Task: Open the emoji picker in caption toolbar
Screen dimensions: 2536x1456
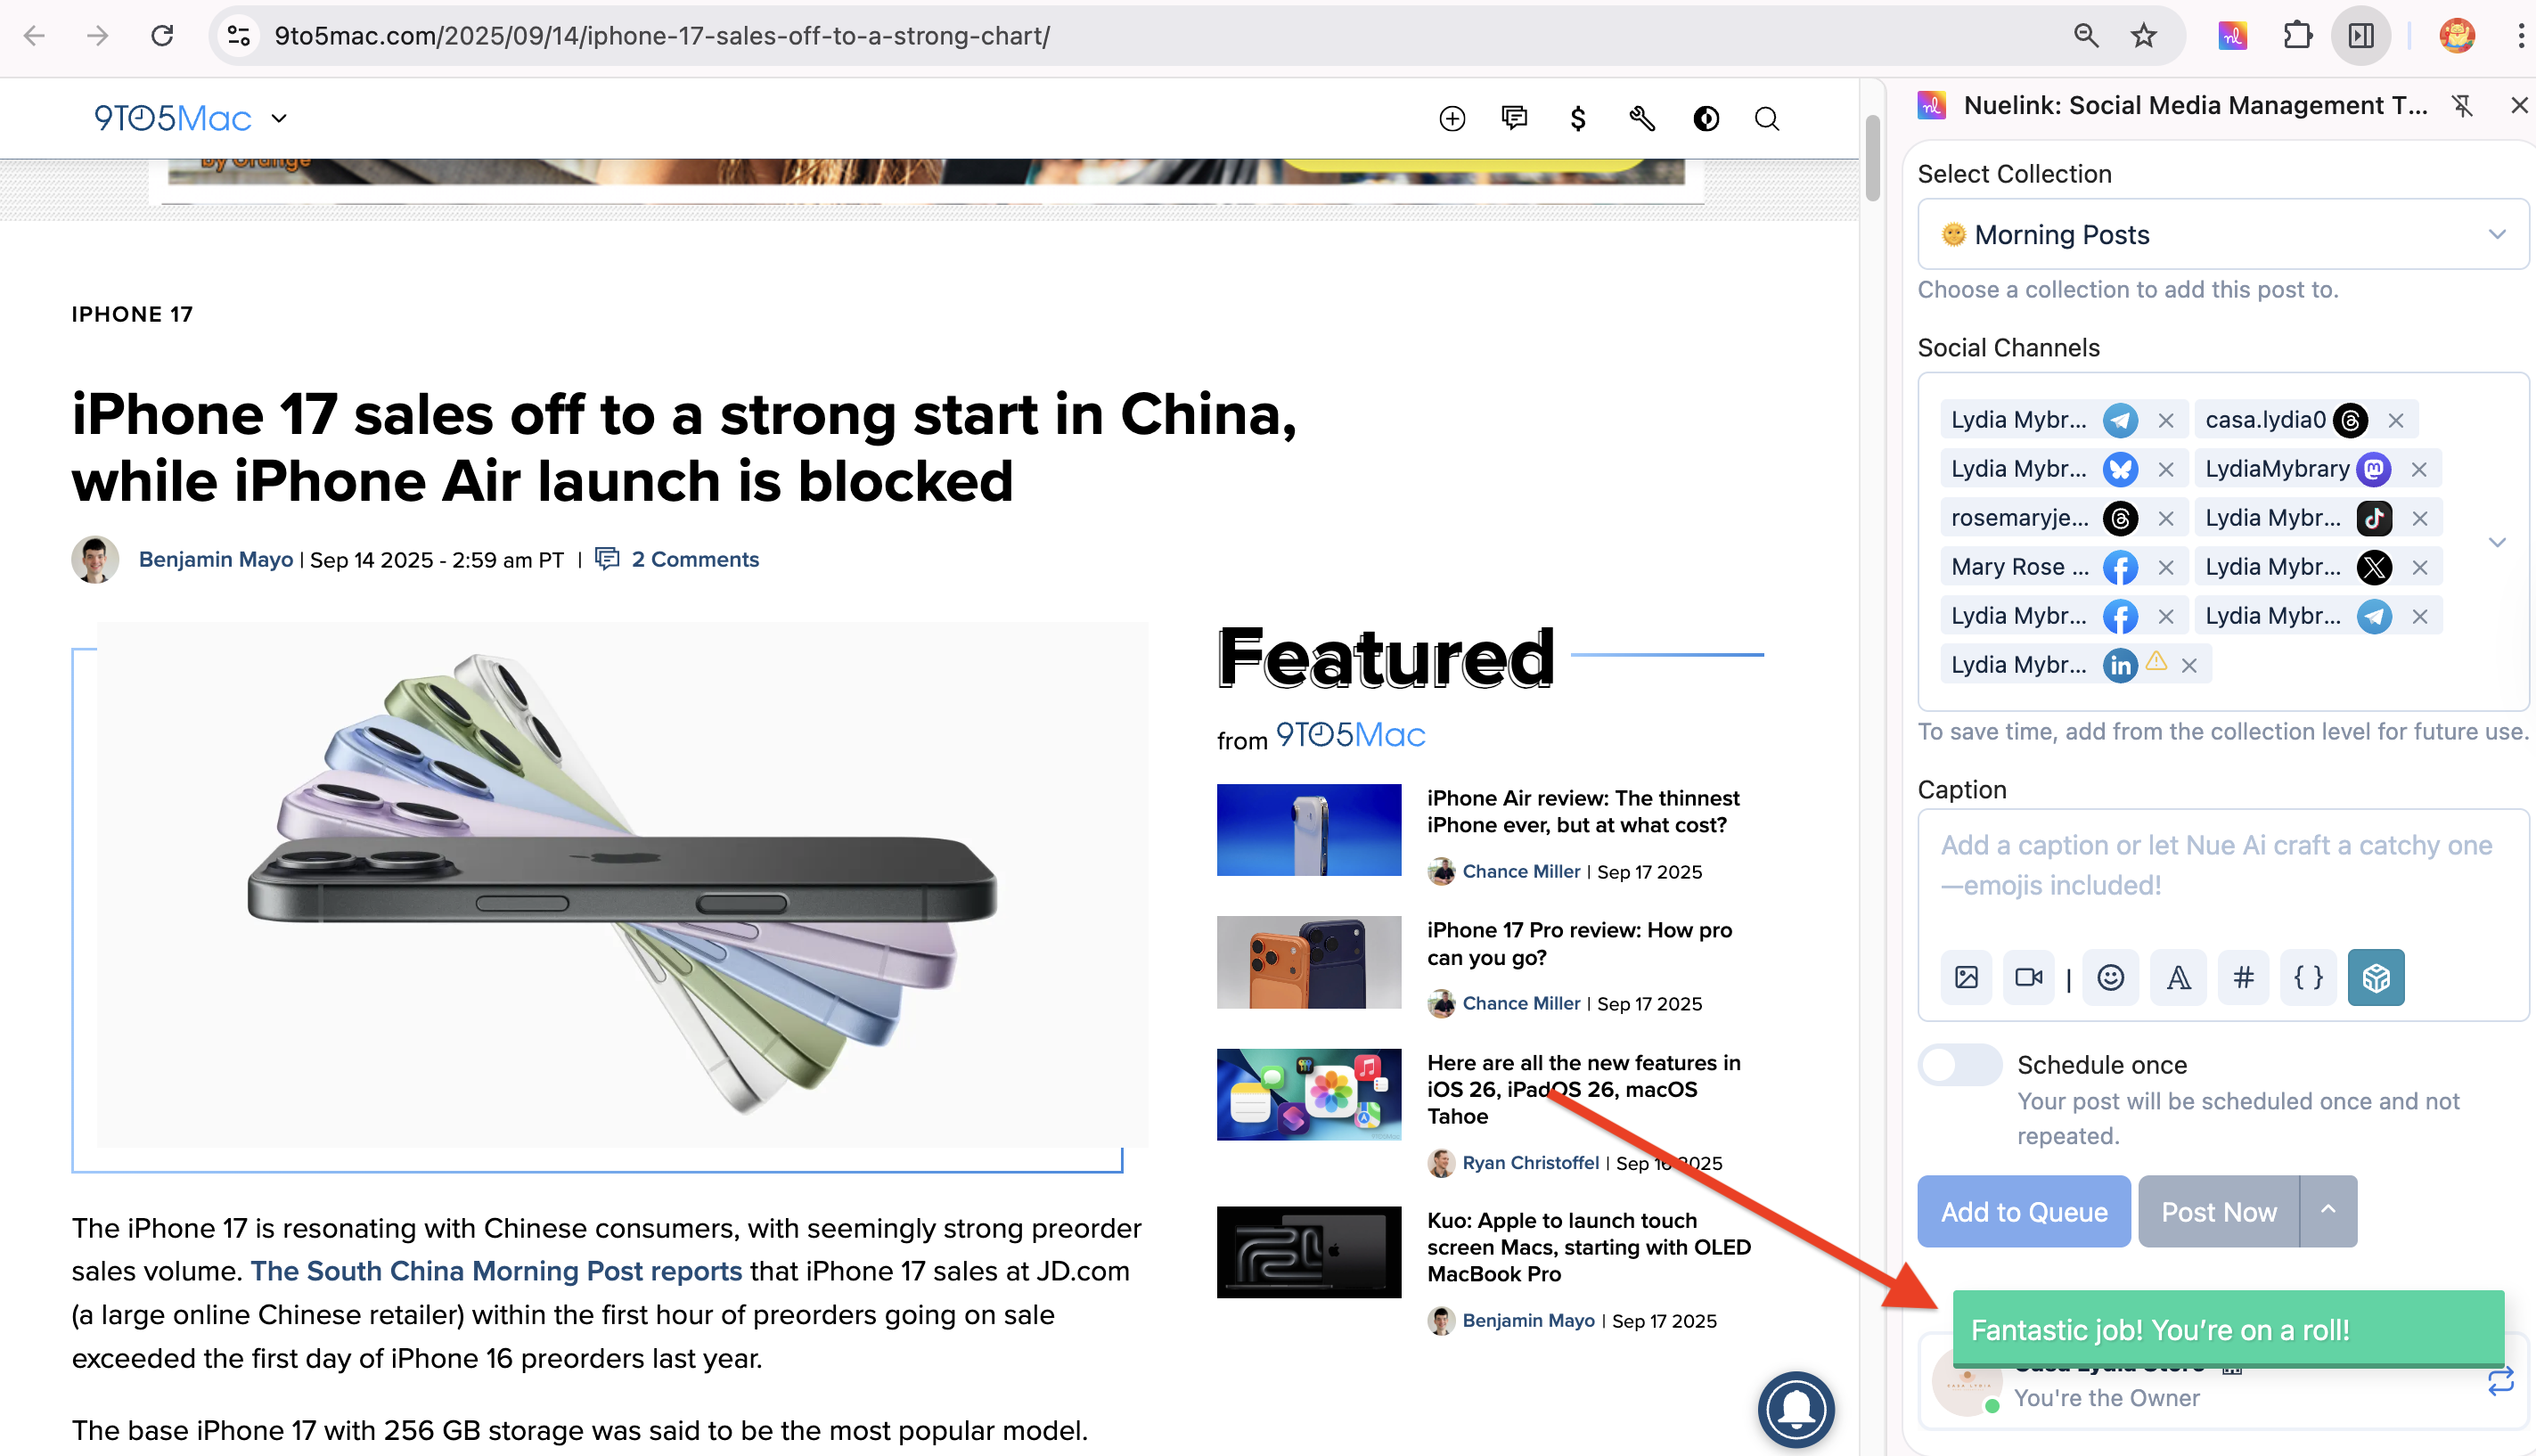Action: pyautogui.click(x=2110, y=977)
